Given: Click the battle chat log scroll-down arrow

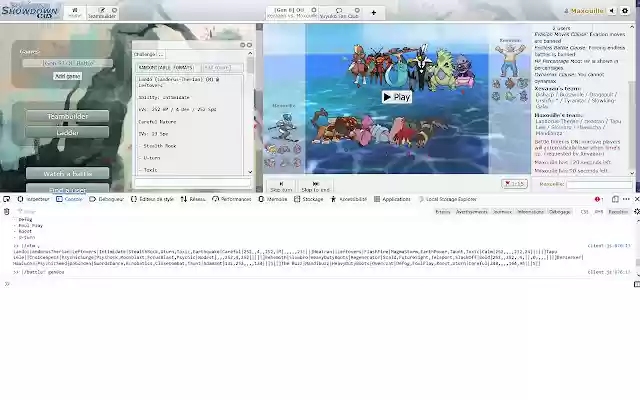Looking at the screenshot, I should (x=632, y=173).
